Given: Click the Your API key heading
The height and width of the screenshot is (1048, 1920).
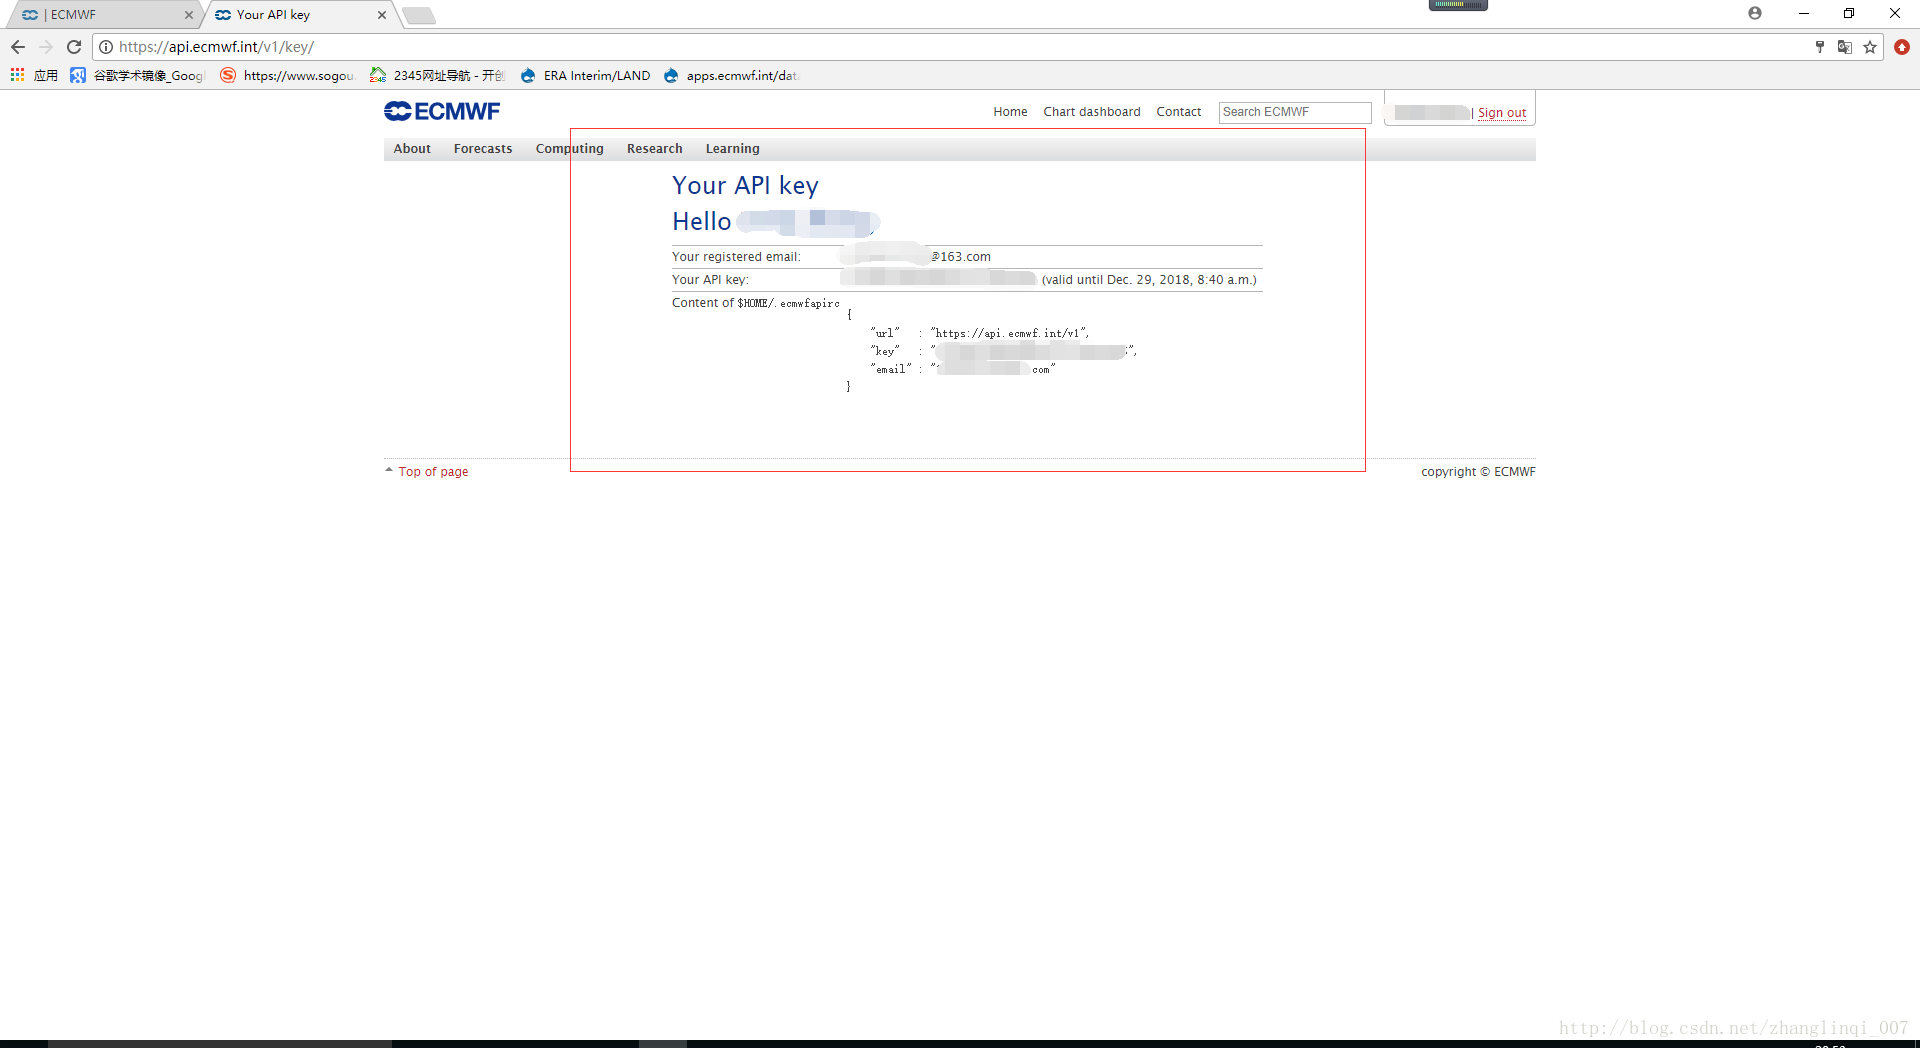Looking at the screenshot, I should point(745,186).
